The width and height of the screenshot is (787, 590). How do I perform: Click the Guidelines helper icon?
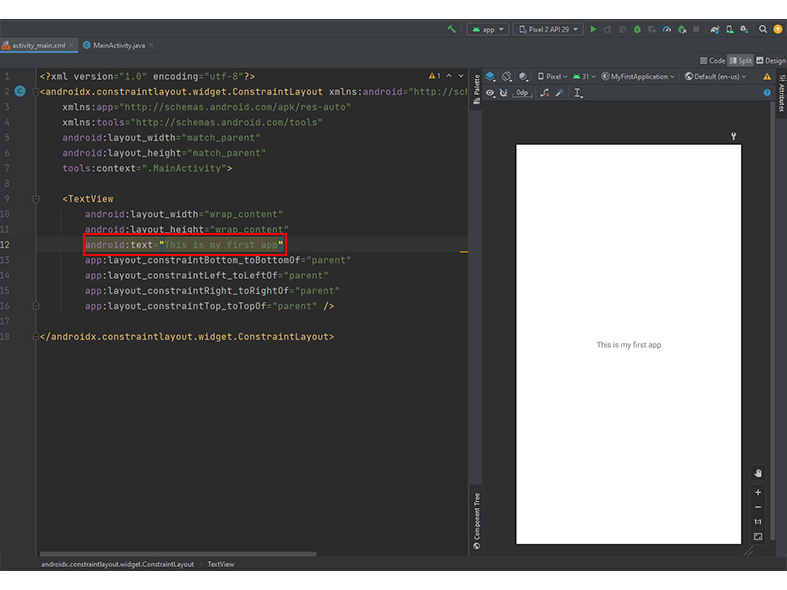578,93
